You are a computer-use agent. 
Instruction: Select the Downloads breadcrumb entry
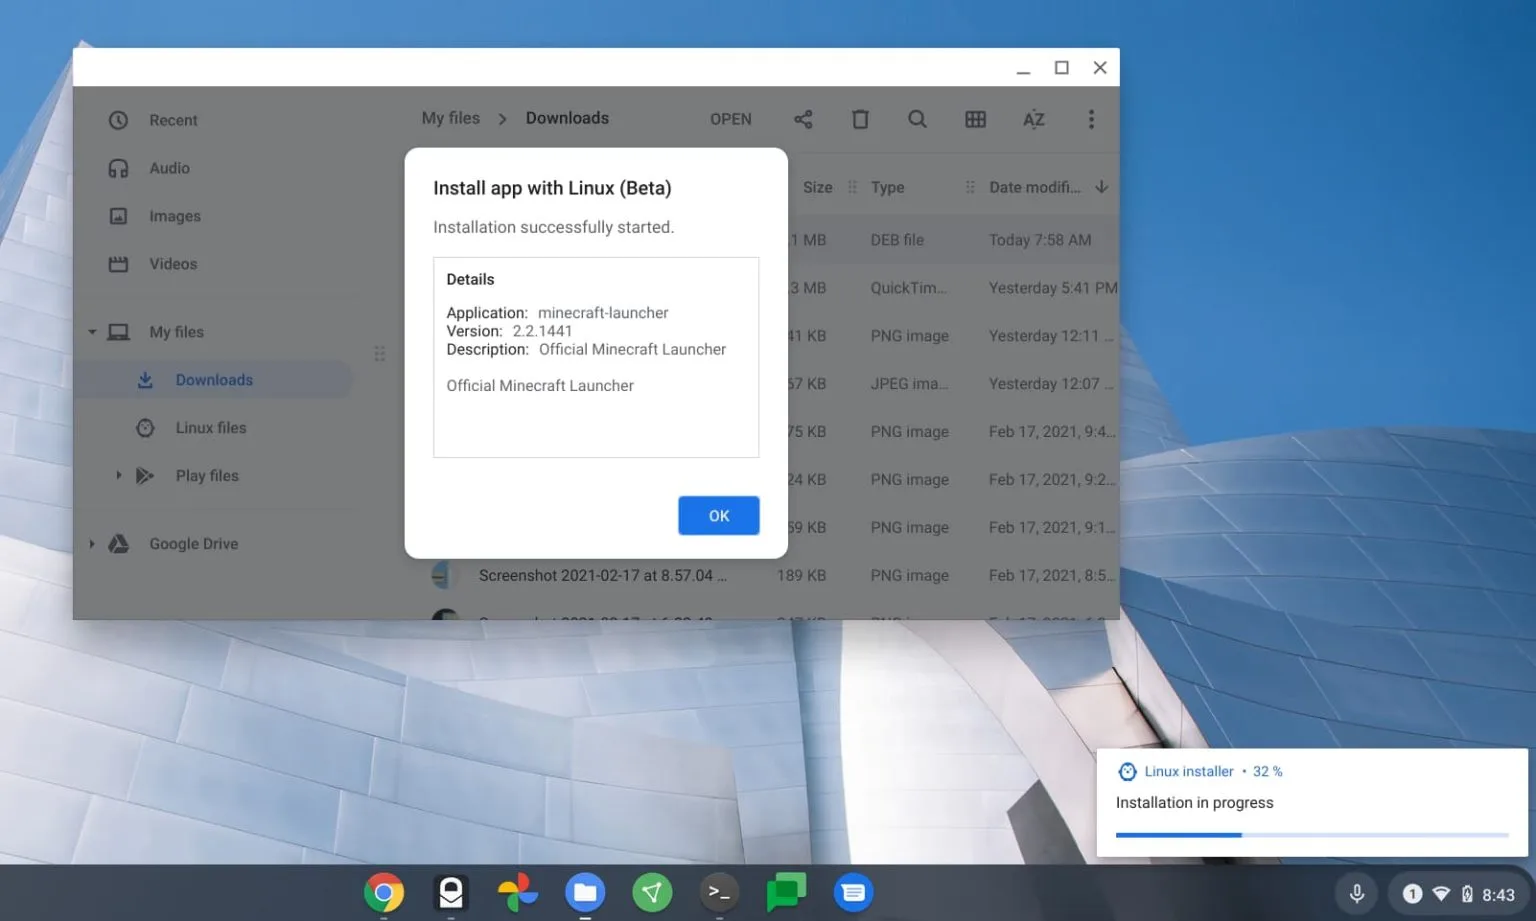point(567,117)
